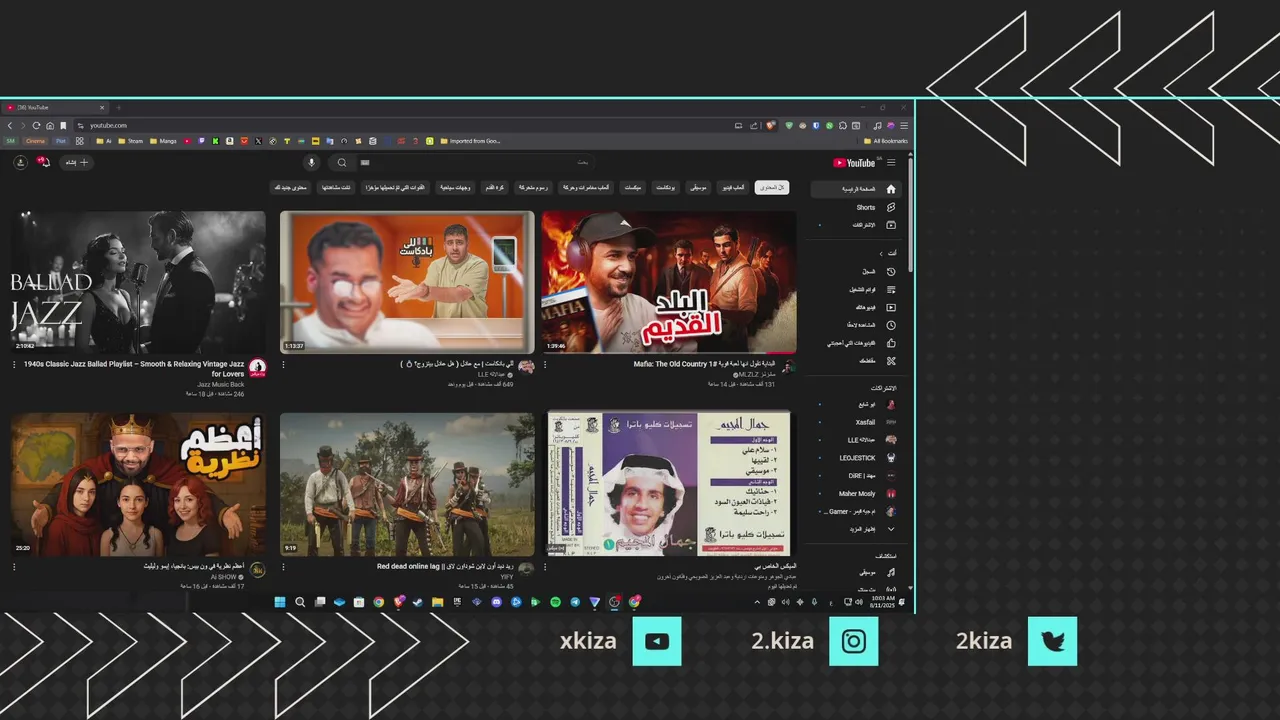Open Maher Mosly subscription channel
The height and width of the screenshot is (720, 1280).
click(x=855, y=493)
